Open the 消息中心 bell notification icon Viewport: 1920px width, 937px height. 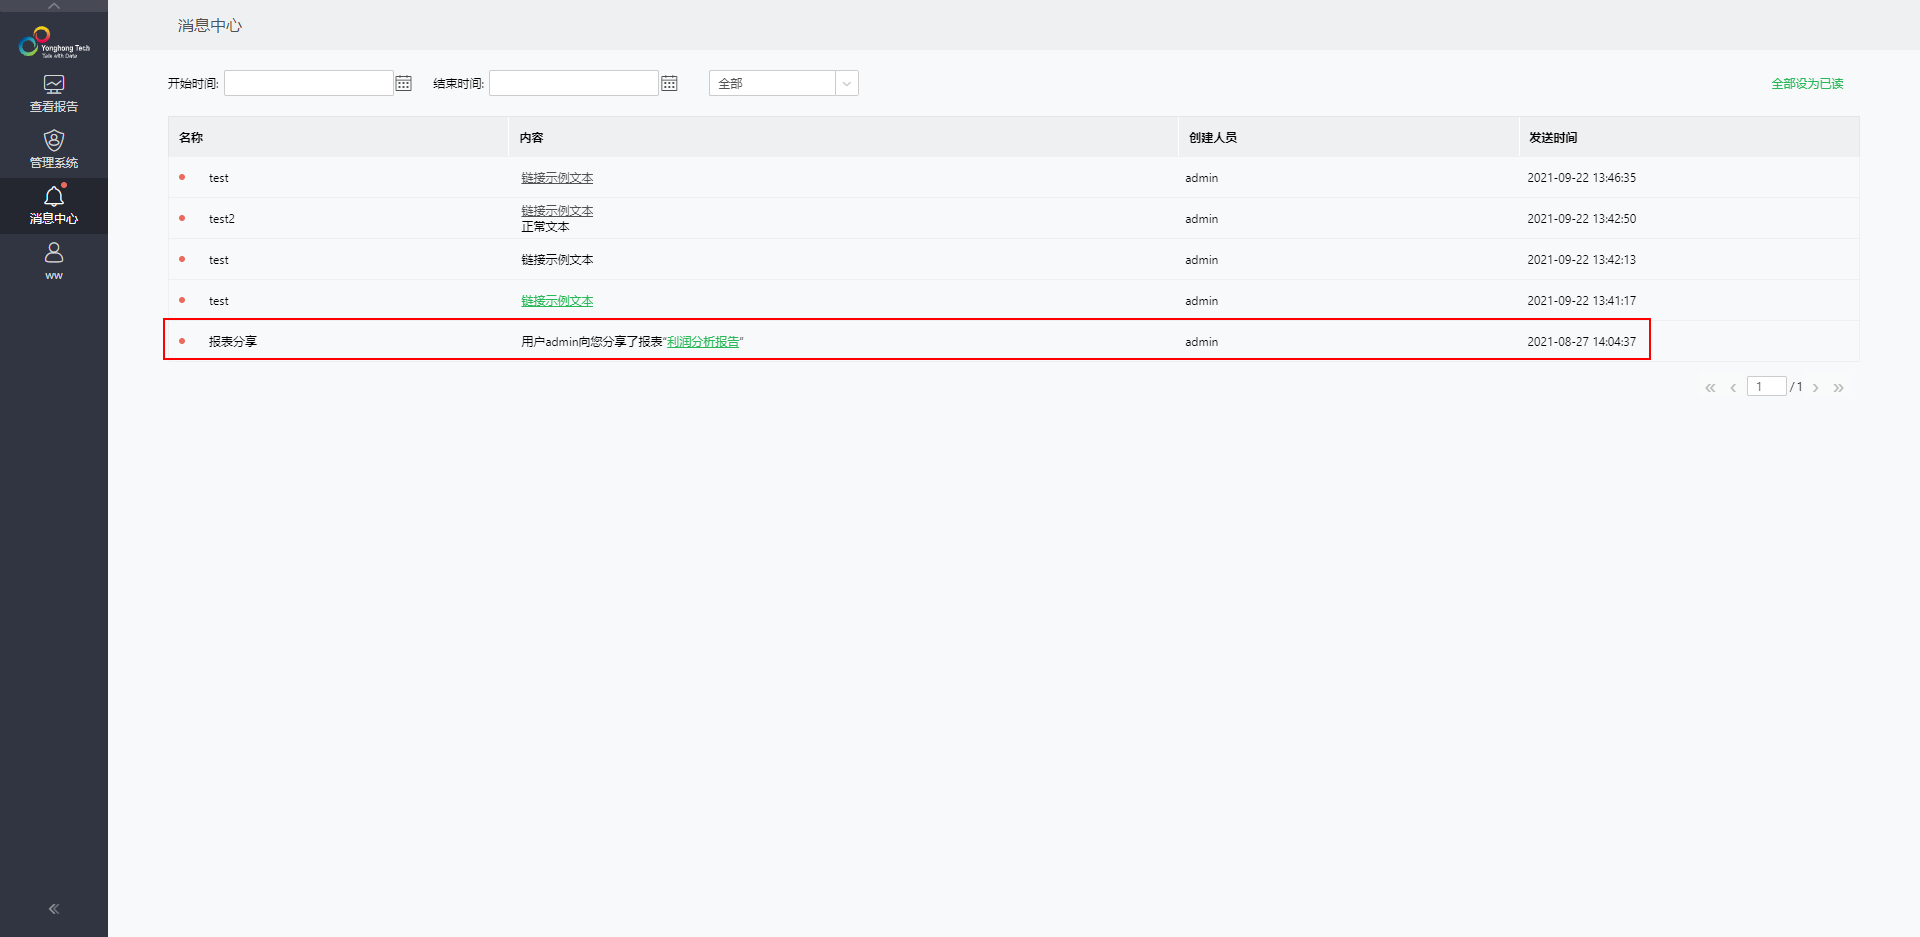click(x=54, y=197)
